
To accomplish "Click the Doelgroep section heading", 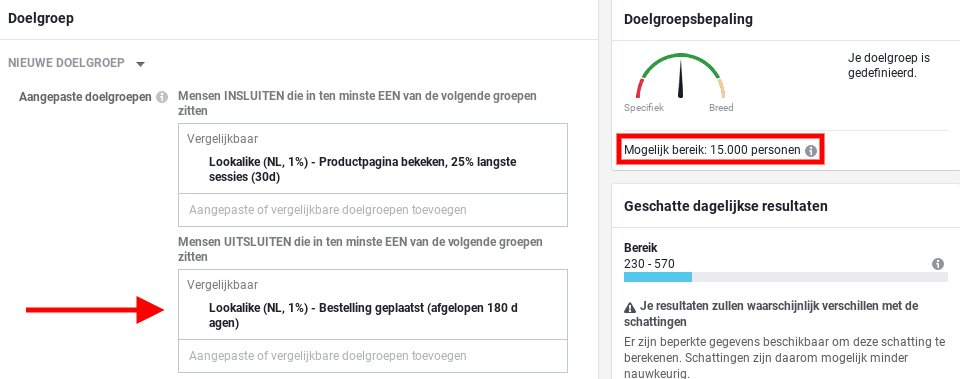I will tap(41, 18).
